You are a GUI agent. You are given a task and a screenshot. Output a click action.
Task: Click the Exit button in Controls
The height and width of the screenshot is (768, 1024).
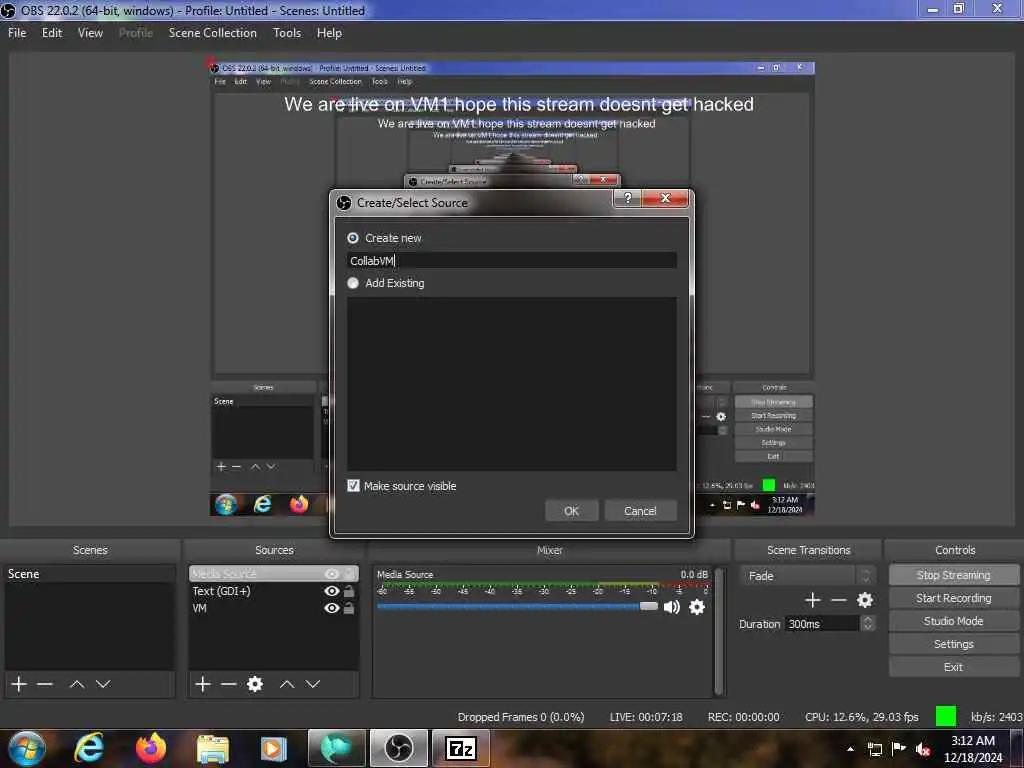coord(953,667)
